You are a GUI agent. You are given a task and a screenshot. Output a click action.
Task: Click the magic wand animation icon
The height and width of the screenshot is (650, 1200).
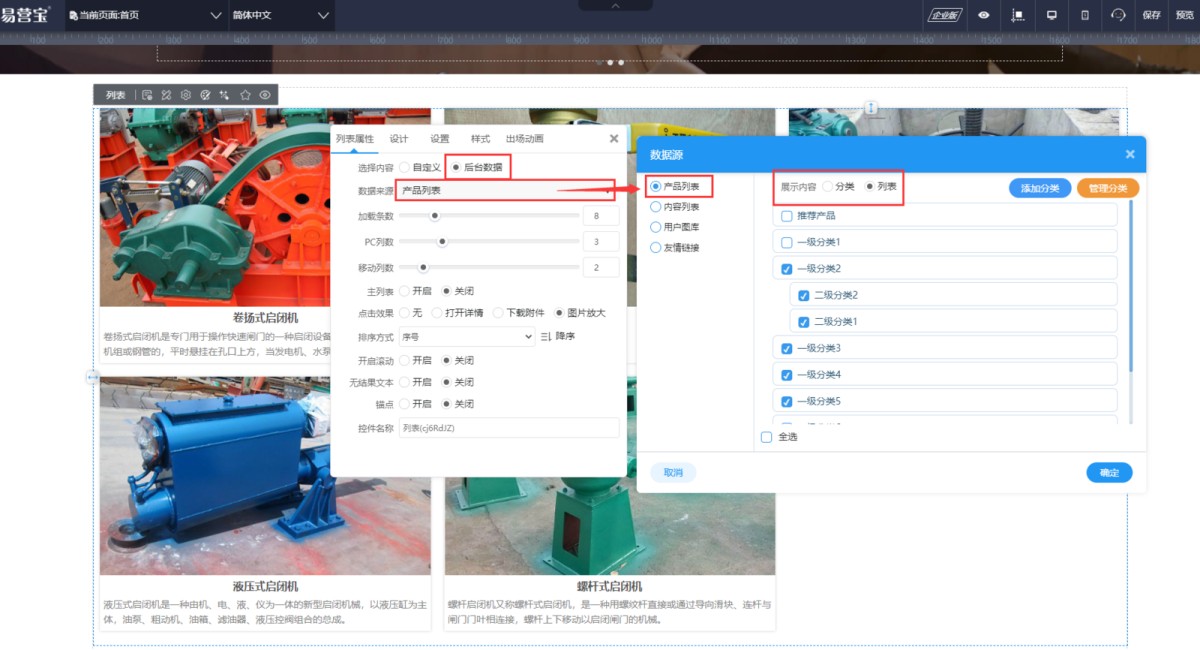click(x=225, y=95)
